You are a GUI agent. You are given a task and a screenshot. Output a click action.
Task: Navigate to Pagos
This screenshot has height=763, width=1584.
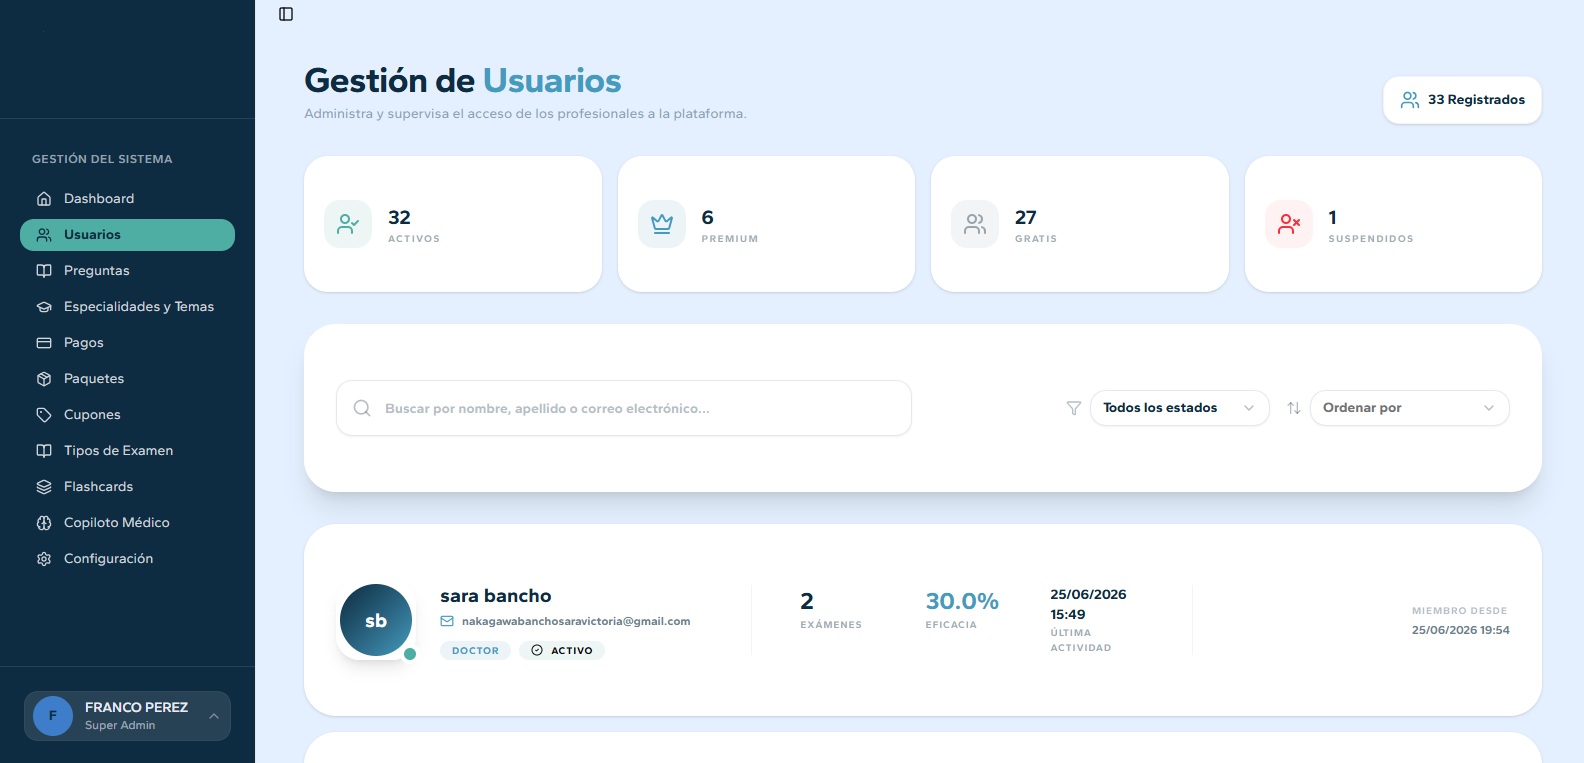click(127, 343)
